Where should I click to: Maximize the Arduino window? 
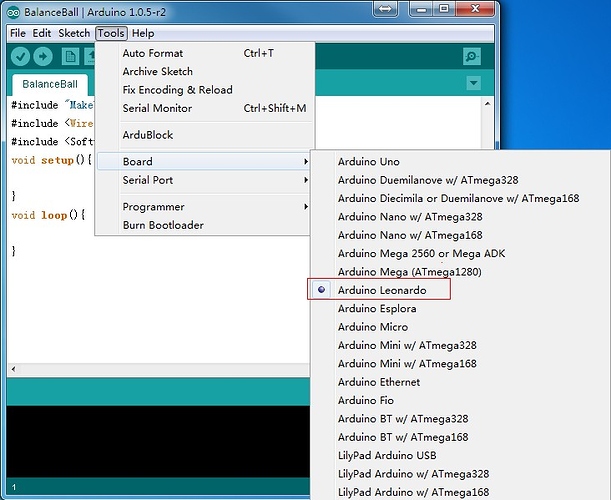(444, 9)
